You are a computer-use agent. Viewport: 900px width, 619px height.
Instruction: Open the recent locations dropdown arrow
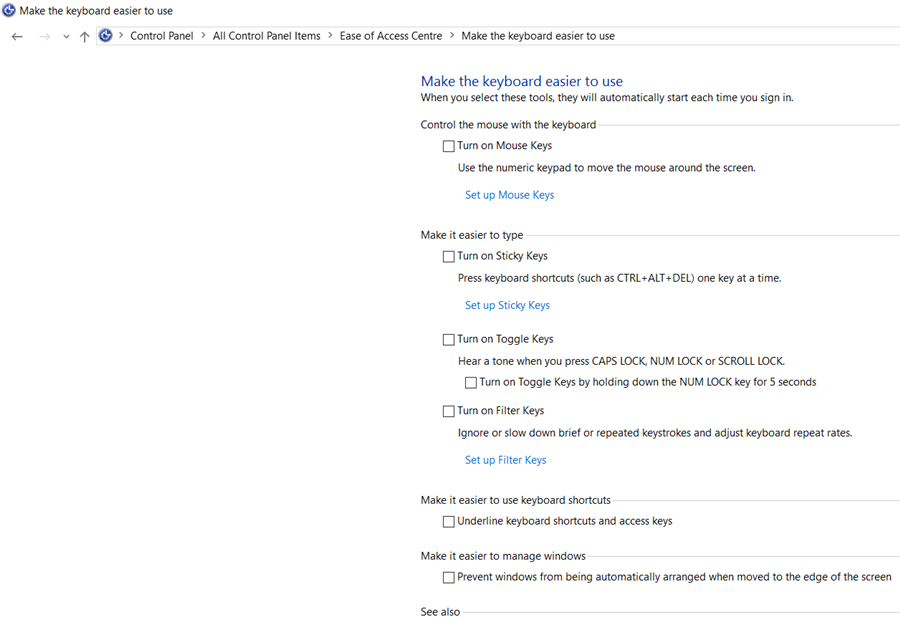(x=66, y=37)
